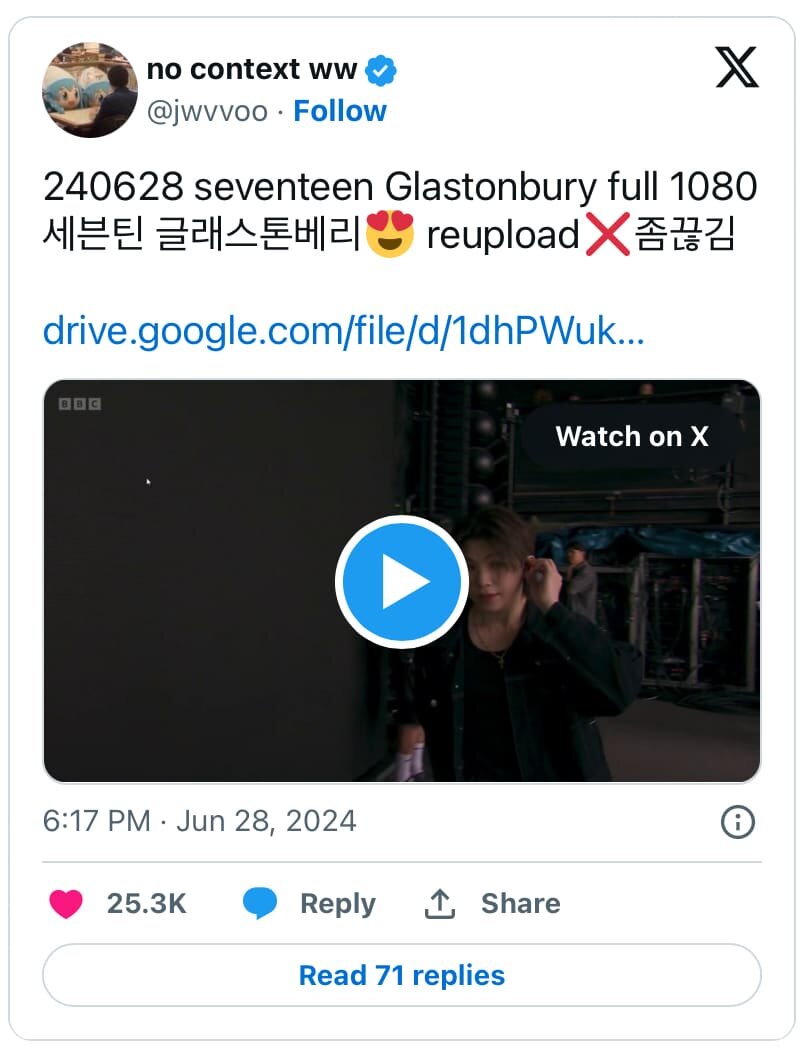807x1051 pixels.
Task: Open the tweet info circle icon
Action: coord(737,822)
